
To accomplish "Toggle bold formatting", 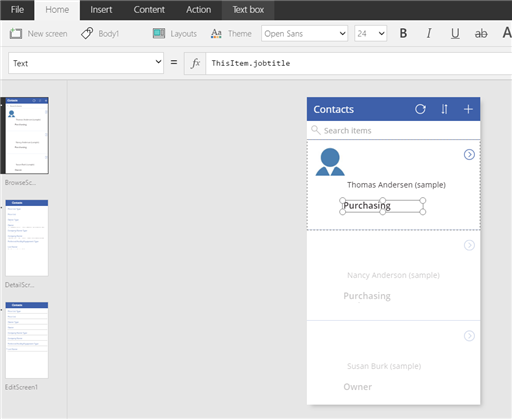I will click(x=403, y=33).
